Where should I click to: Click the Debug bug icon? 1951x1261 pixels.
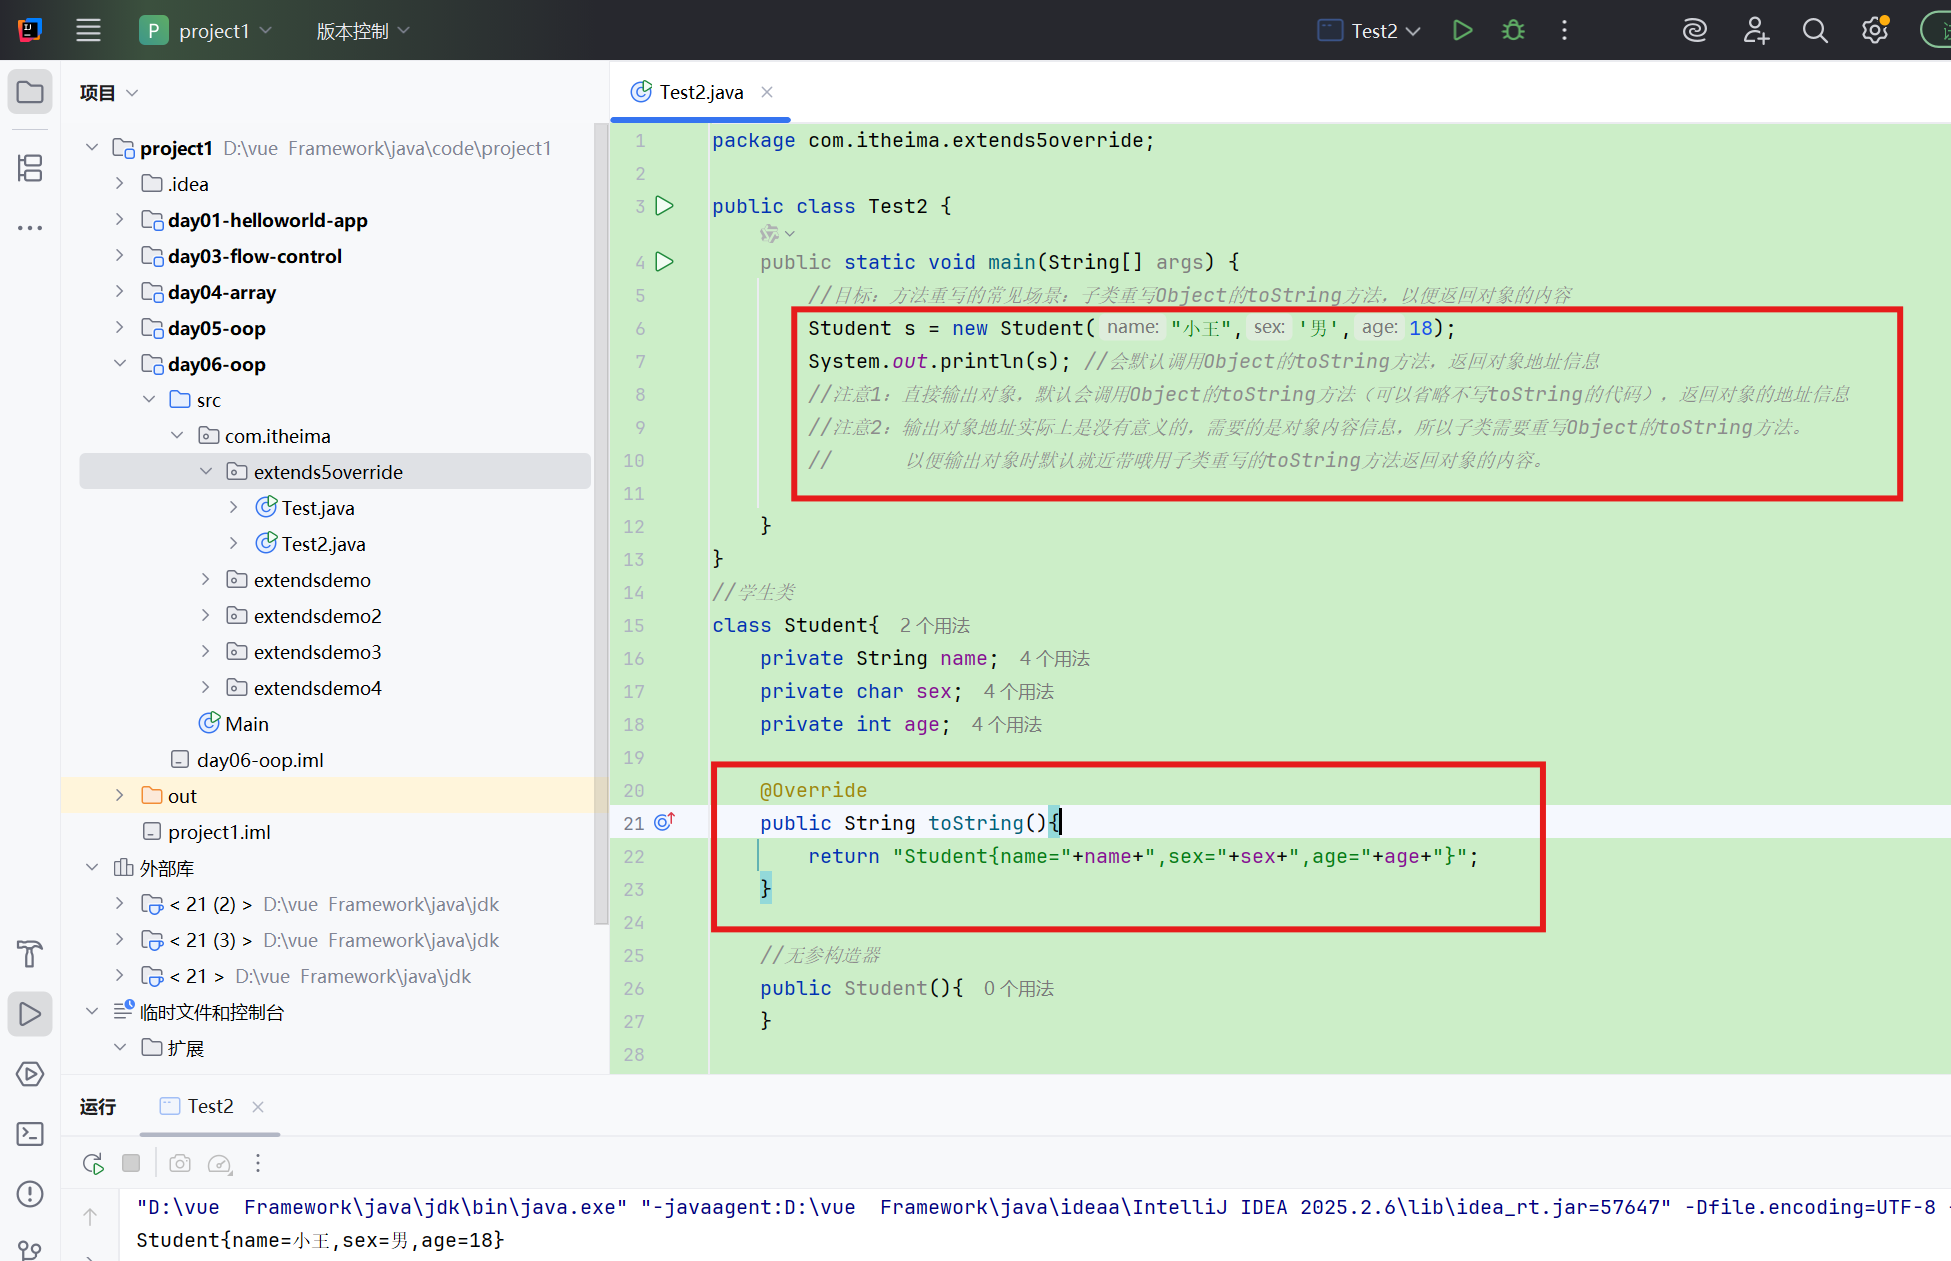tap(1513, 30)
